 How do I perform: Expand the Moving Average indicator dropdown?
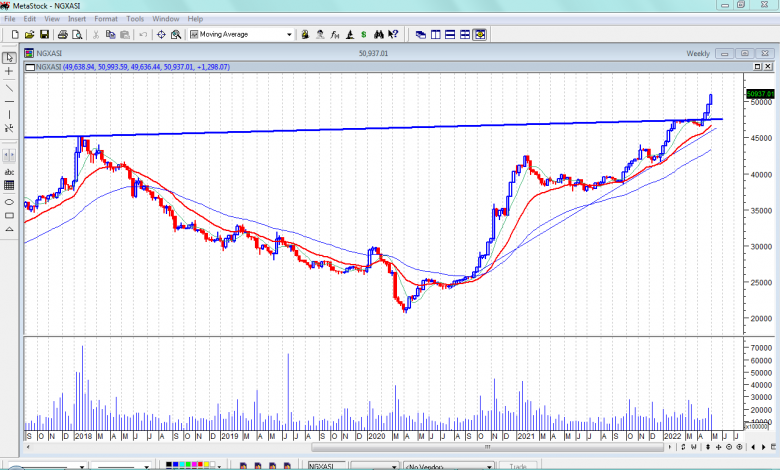point(290,35)
